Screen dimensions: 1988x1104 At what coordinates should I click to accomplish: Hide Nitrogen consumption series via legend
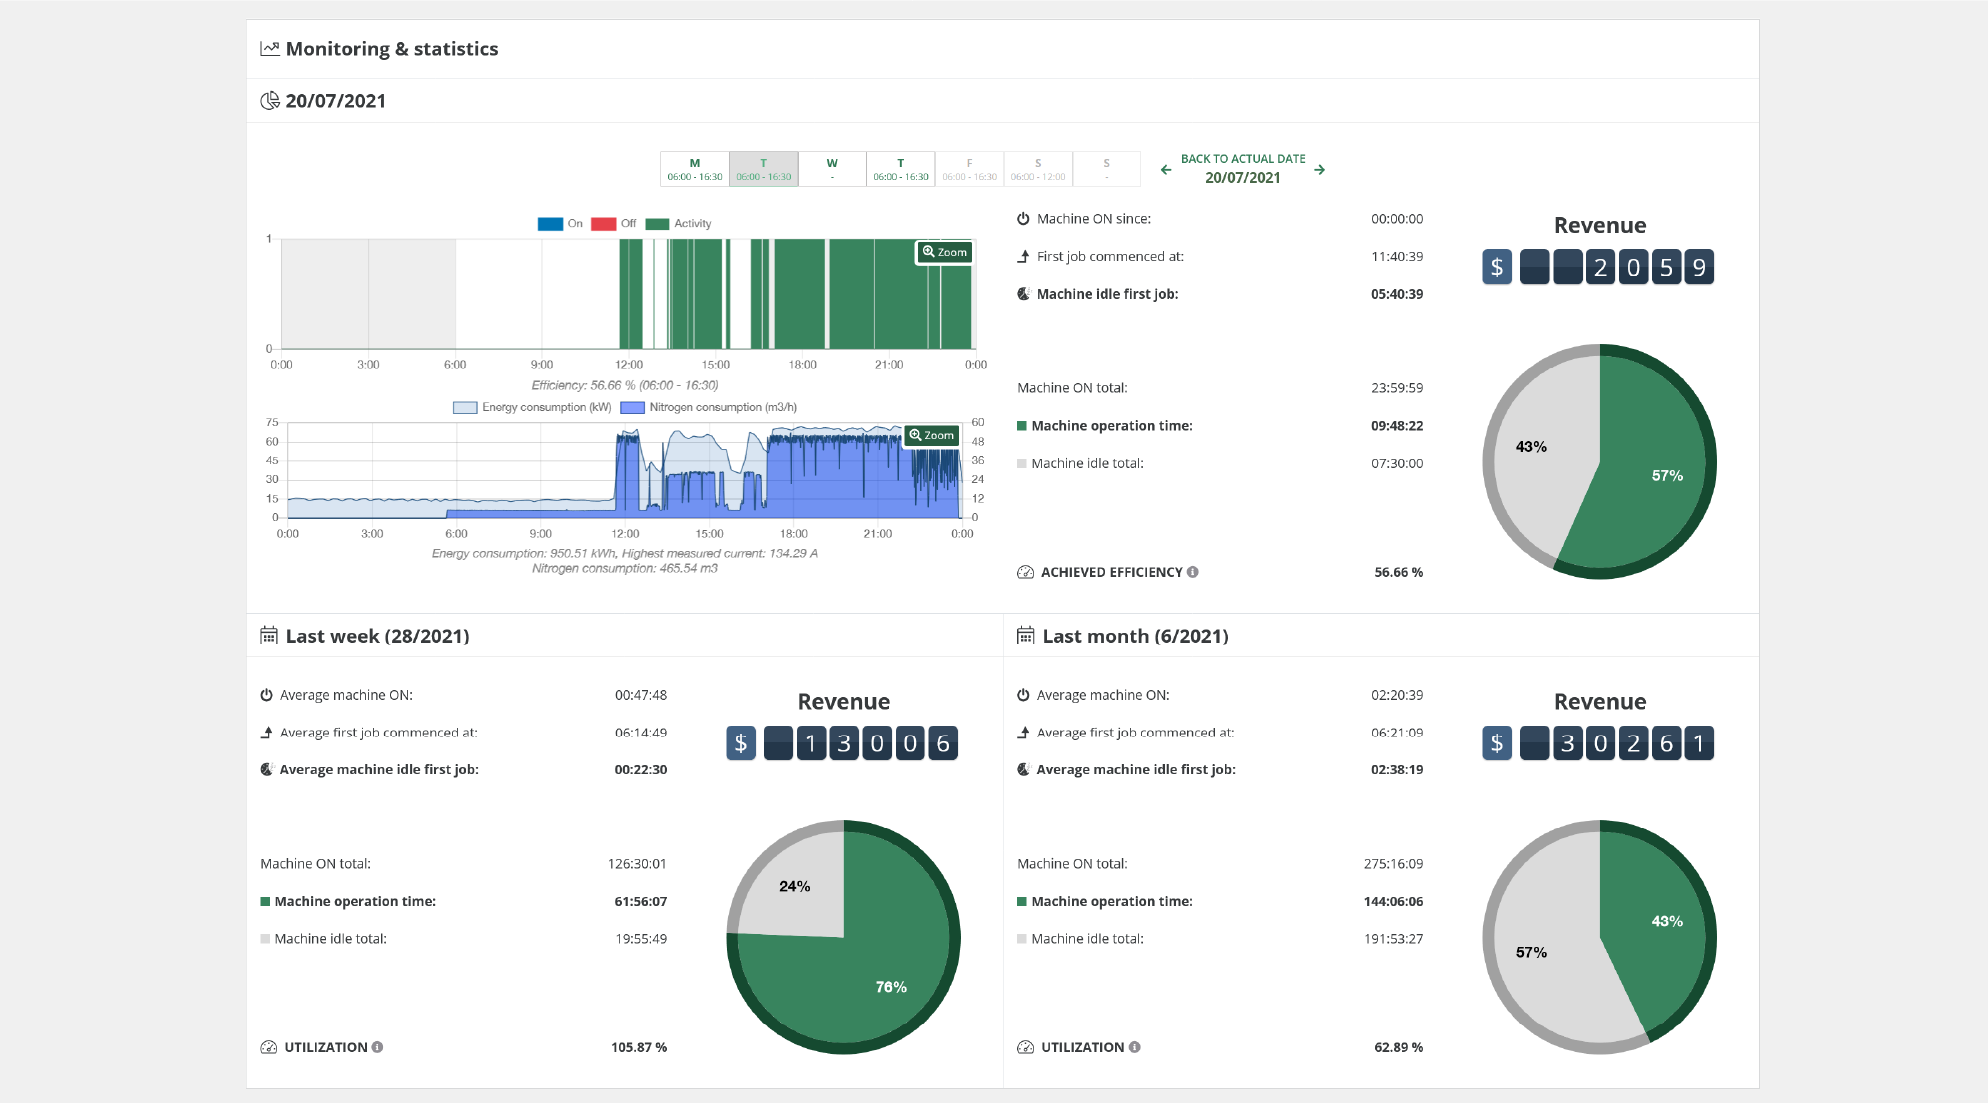[708, 408]
